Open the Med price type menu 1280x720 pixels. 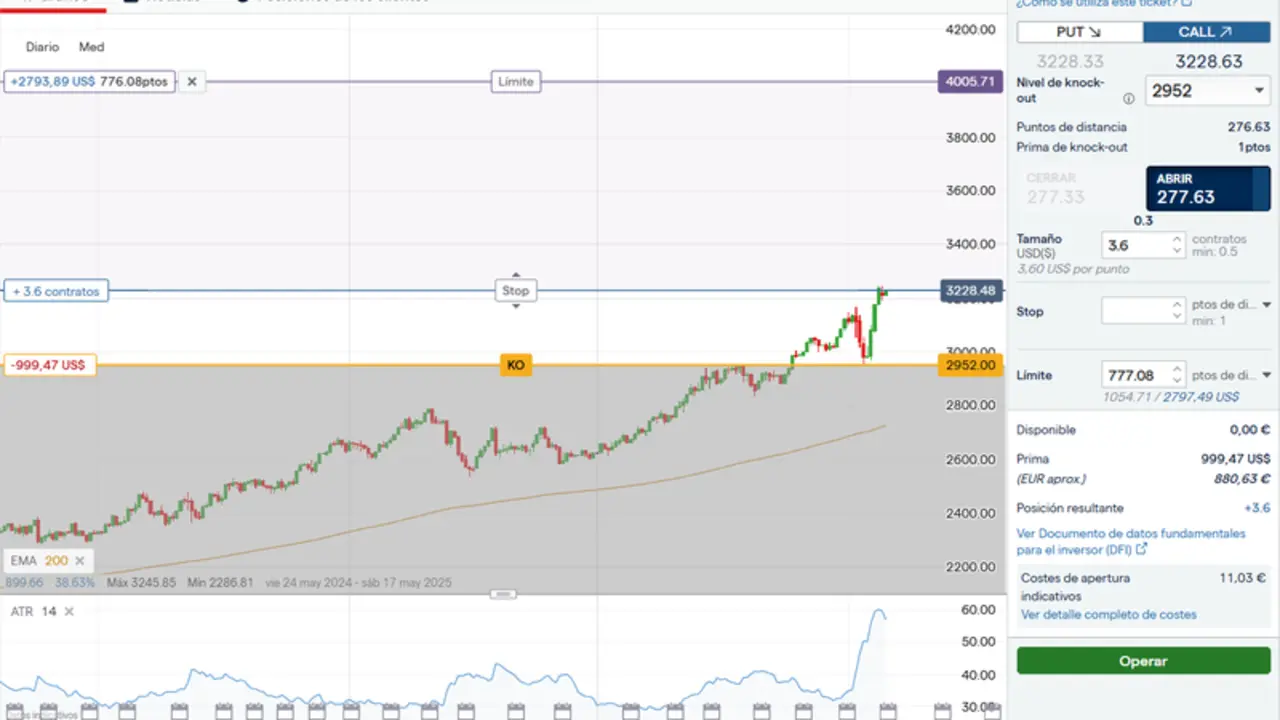91,47
